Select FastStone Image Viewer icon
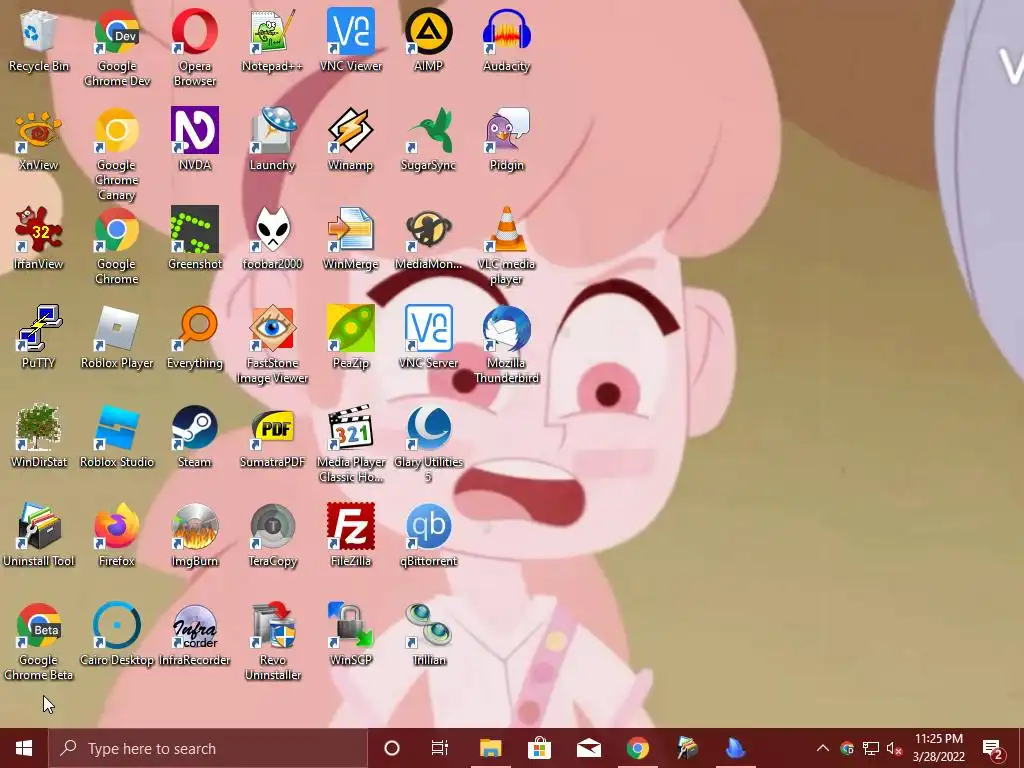This screenshot has height=768, width=1024. [272, 344]
